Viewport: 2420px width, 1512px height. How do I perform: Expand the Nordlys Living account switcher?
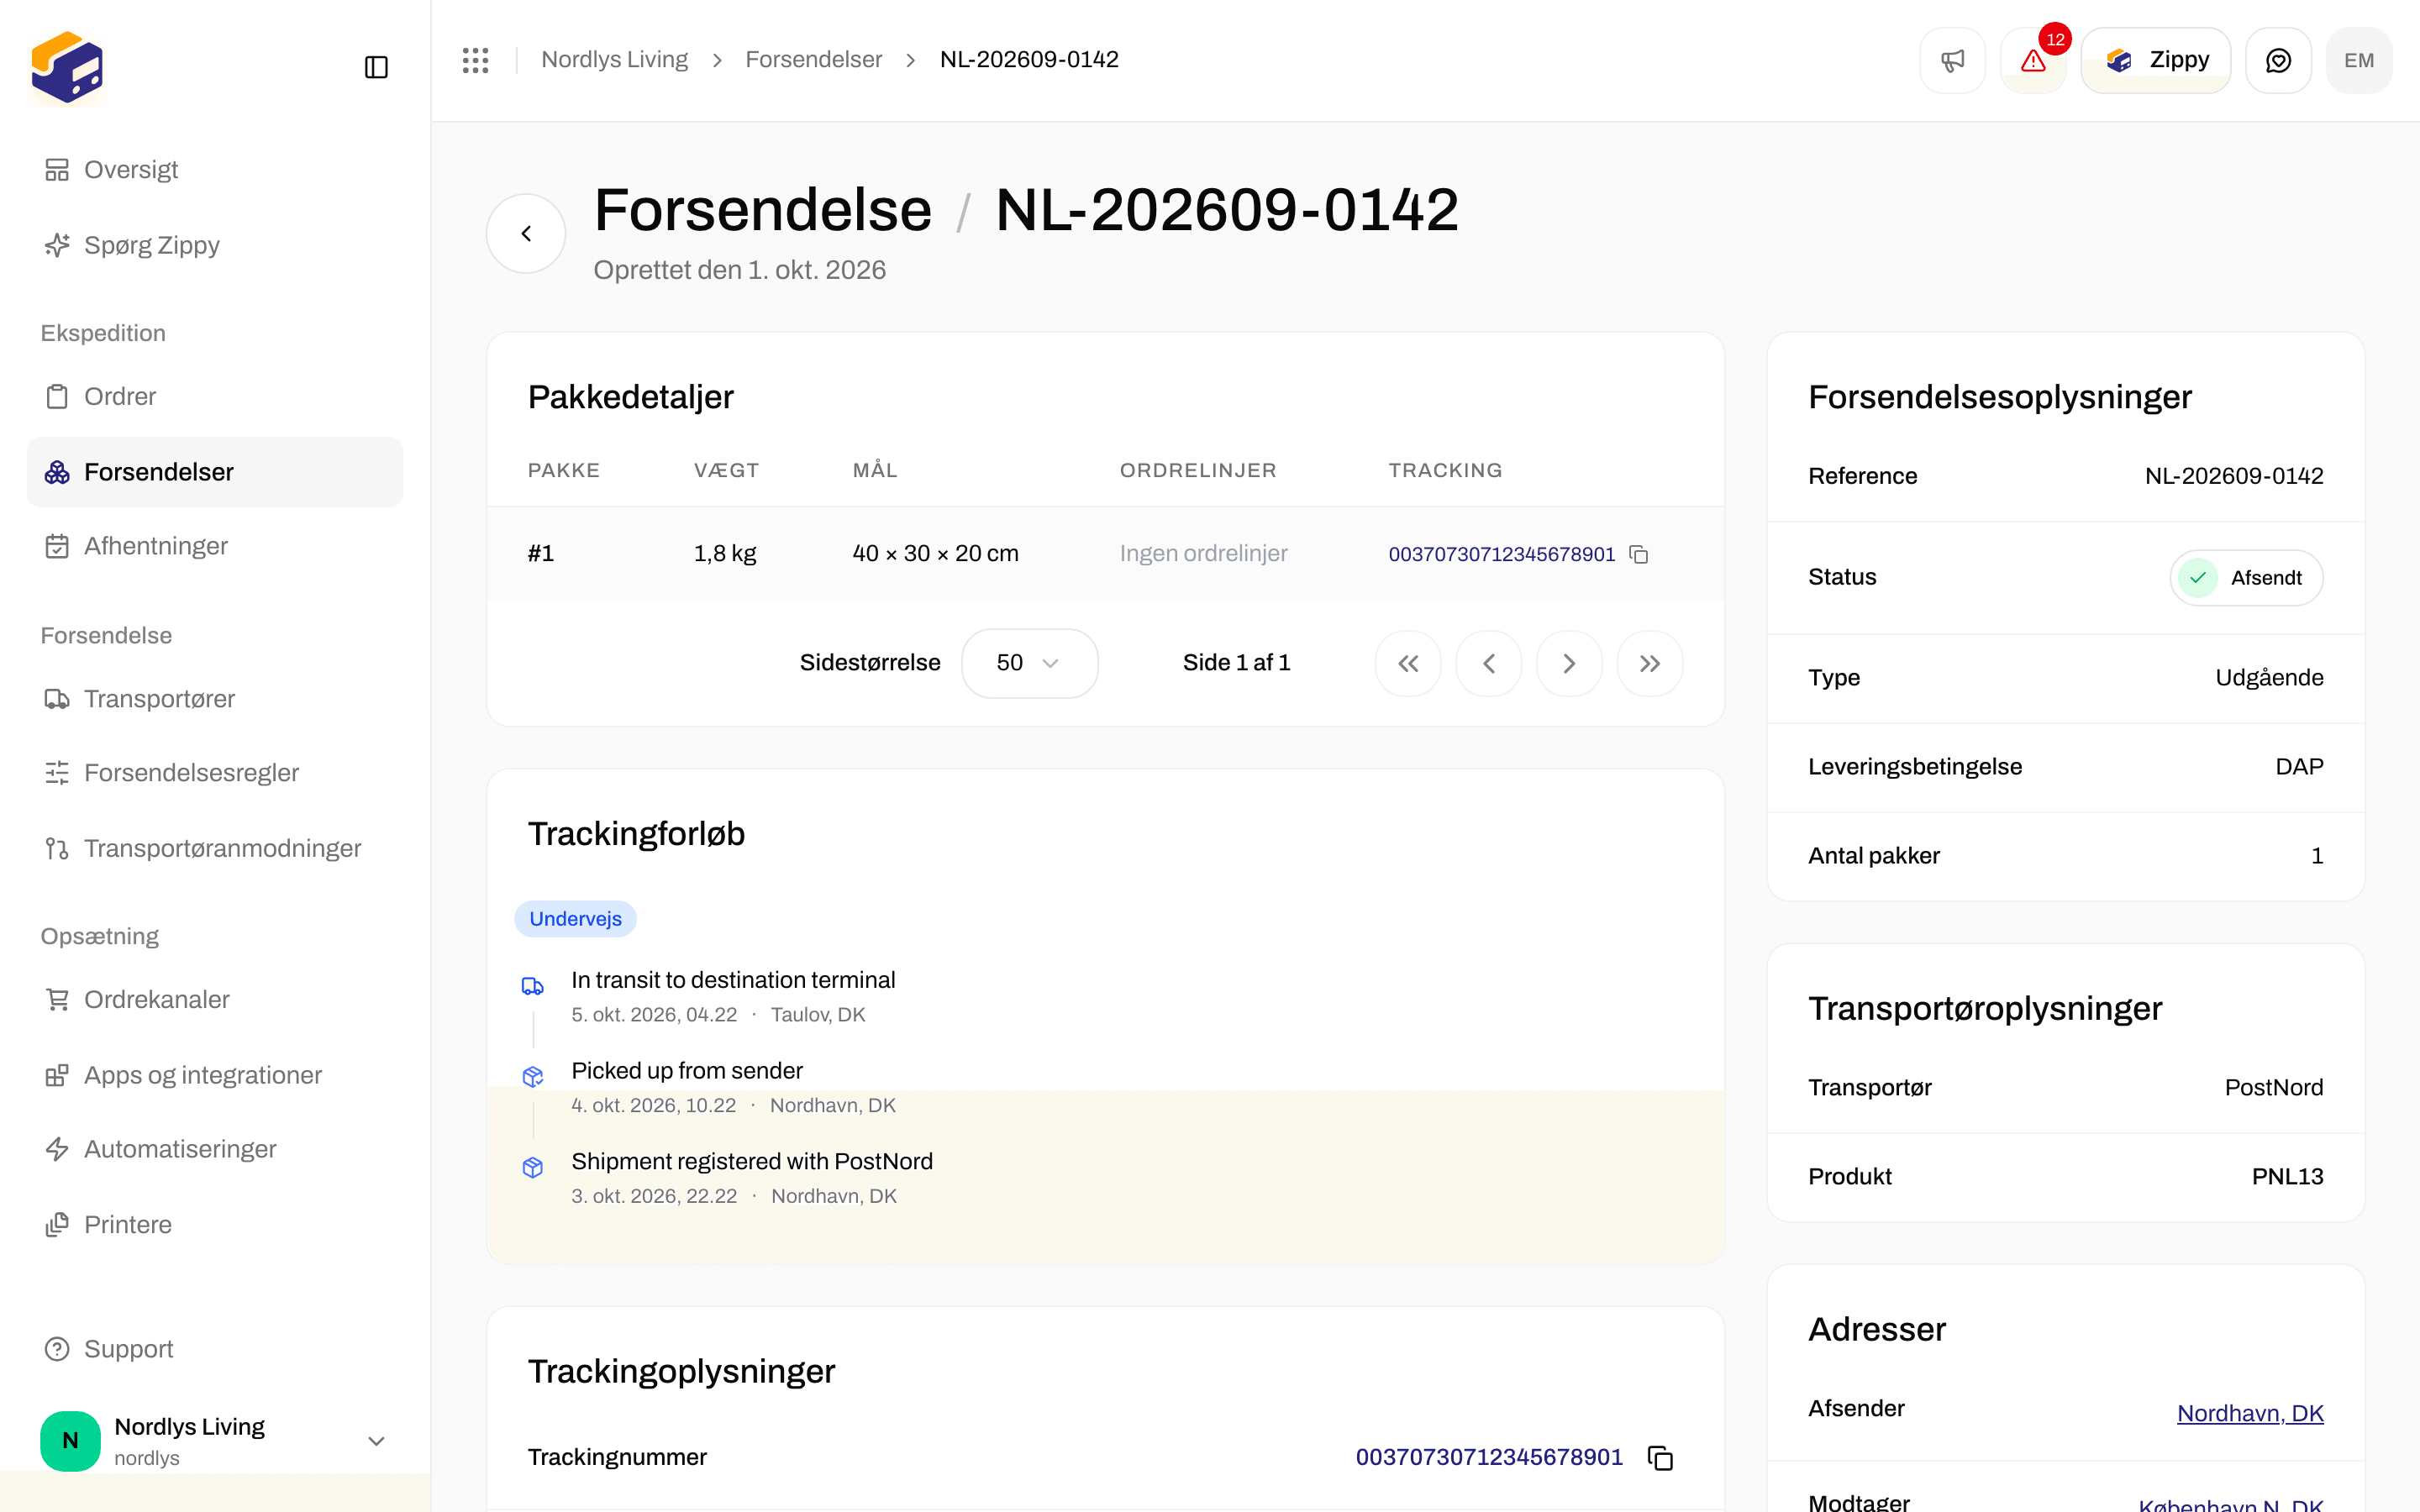coord(215,1441)
